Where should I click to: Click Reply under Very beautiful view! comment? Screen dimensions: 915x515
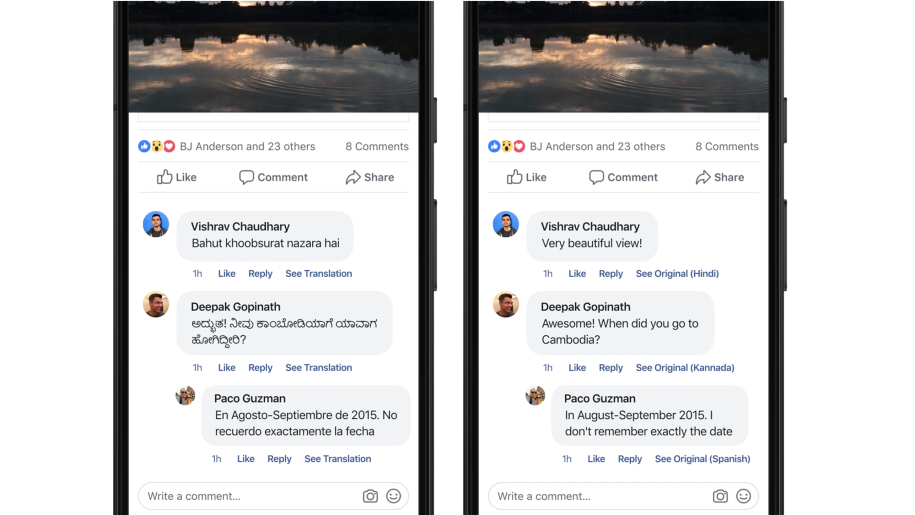pos(611,274)
